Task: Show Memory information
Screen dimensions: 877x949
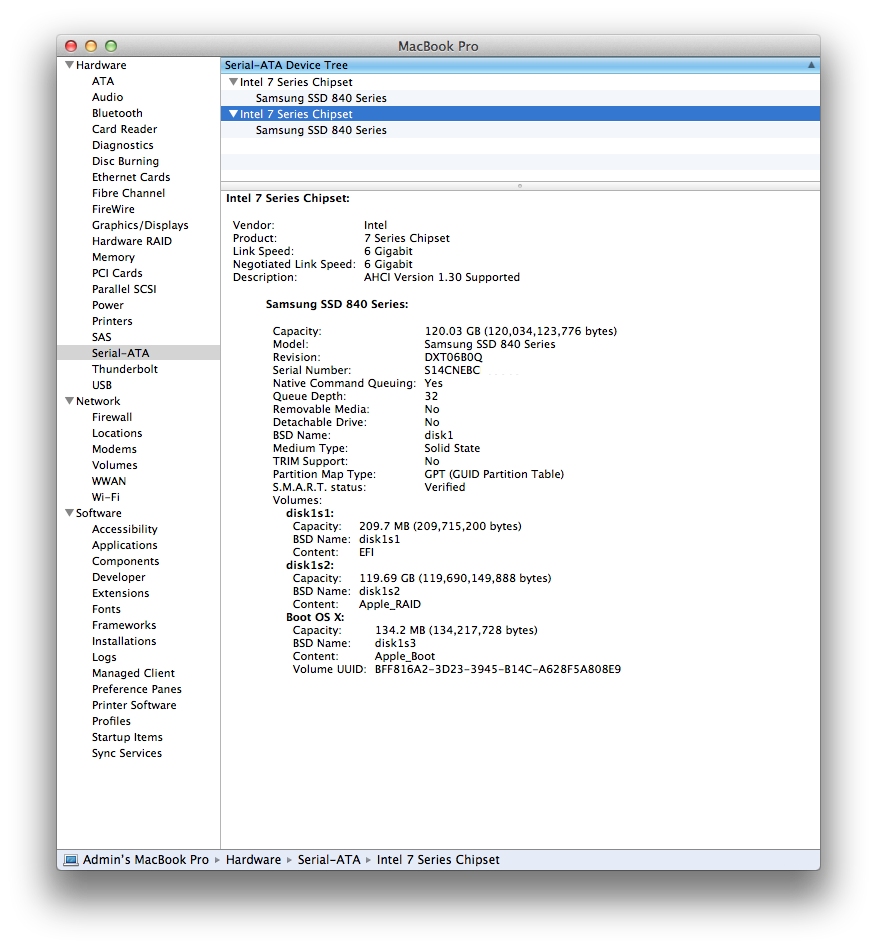Action: [x=113, y=257]
